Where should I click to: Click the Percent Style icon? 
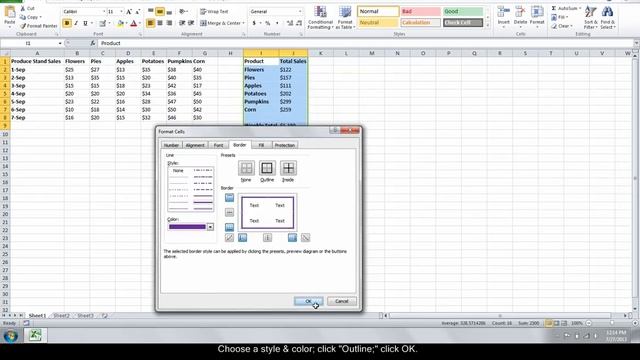click(x=268, y=23)
